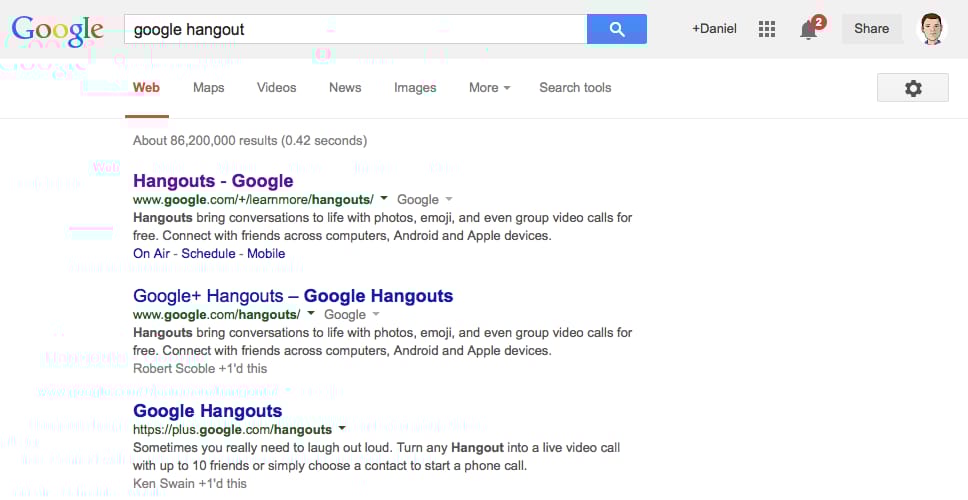Focus the search box with google hangout

[x=356, y=29]
